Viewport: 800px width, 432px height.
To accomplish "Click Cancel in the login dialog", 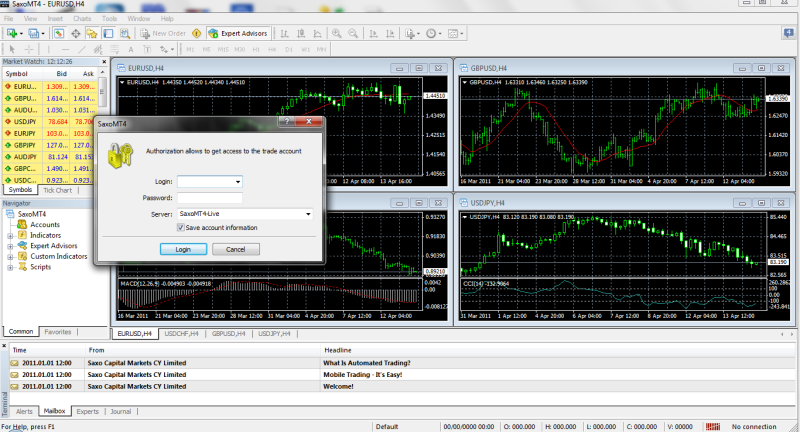I will pos(236,249).
